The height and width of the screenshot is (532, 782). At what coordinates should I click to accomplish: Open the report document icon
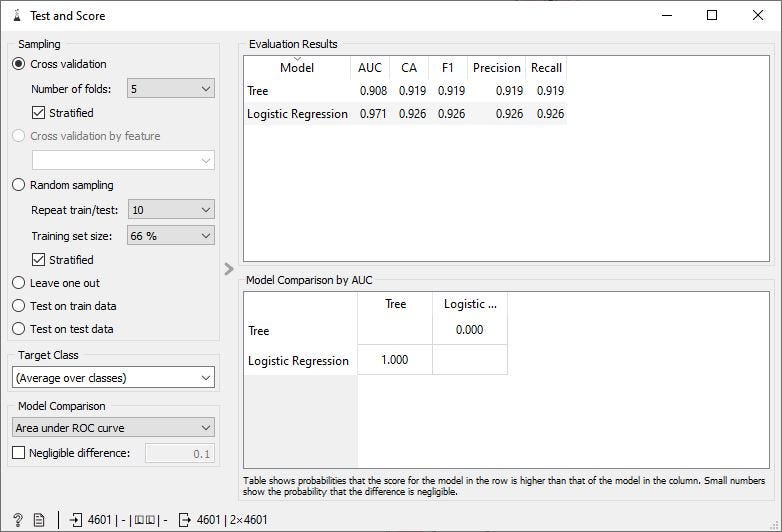(x=39, y=520)
